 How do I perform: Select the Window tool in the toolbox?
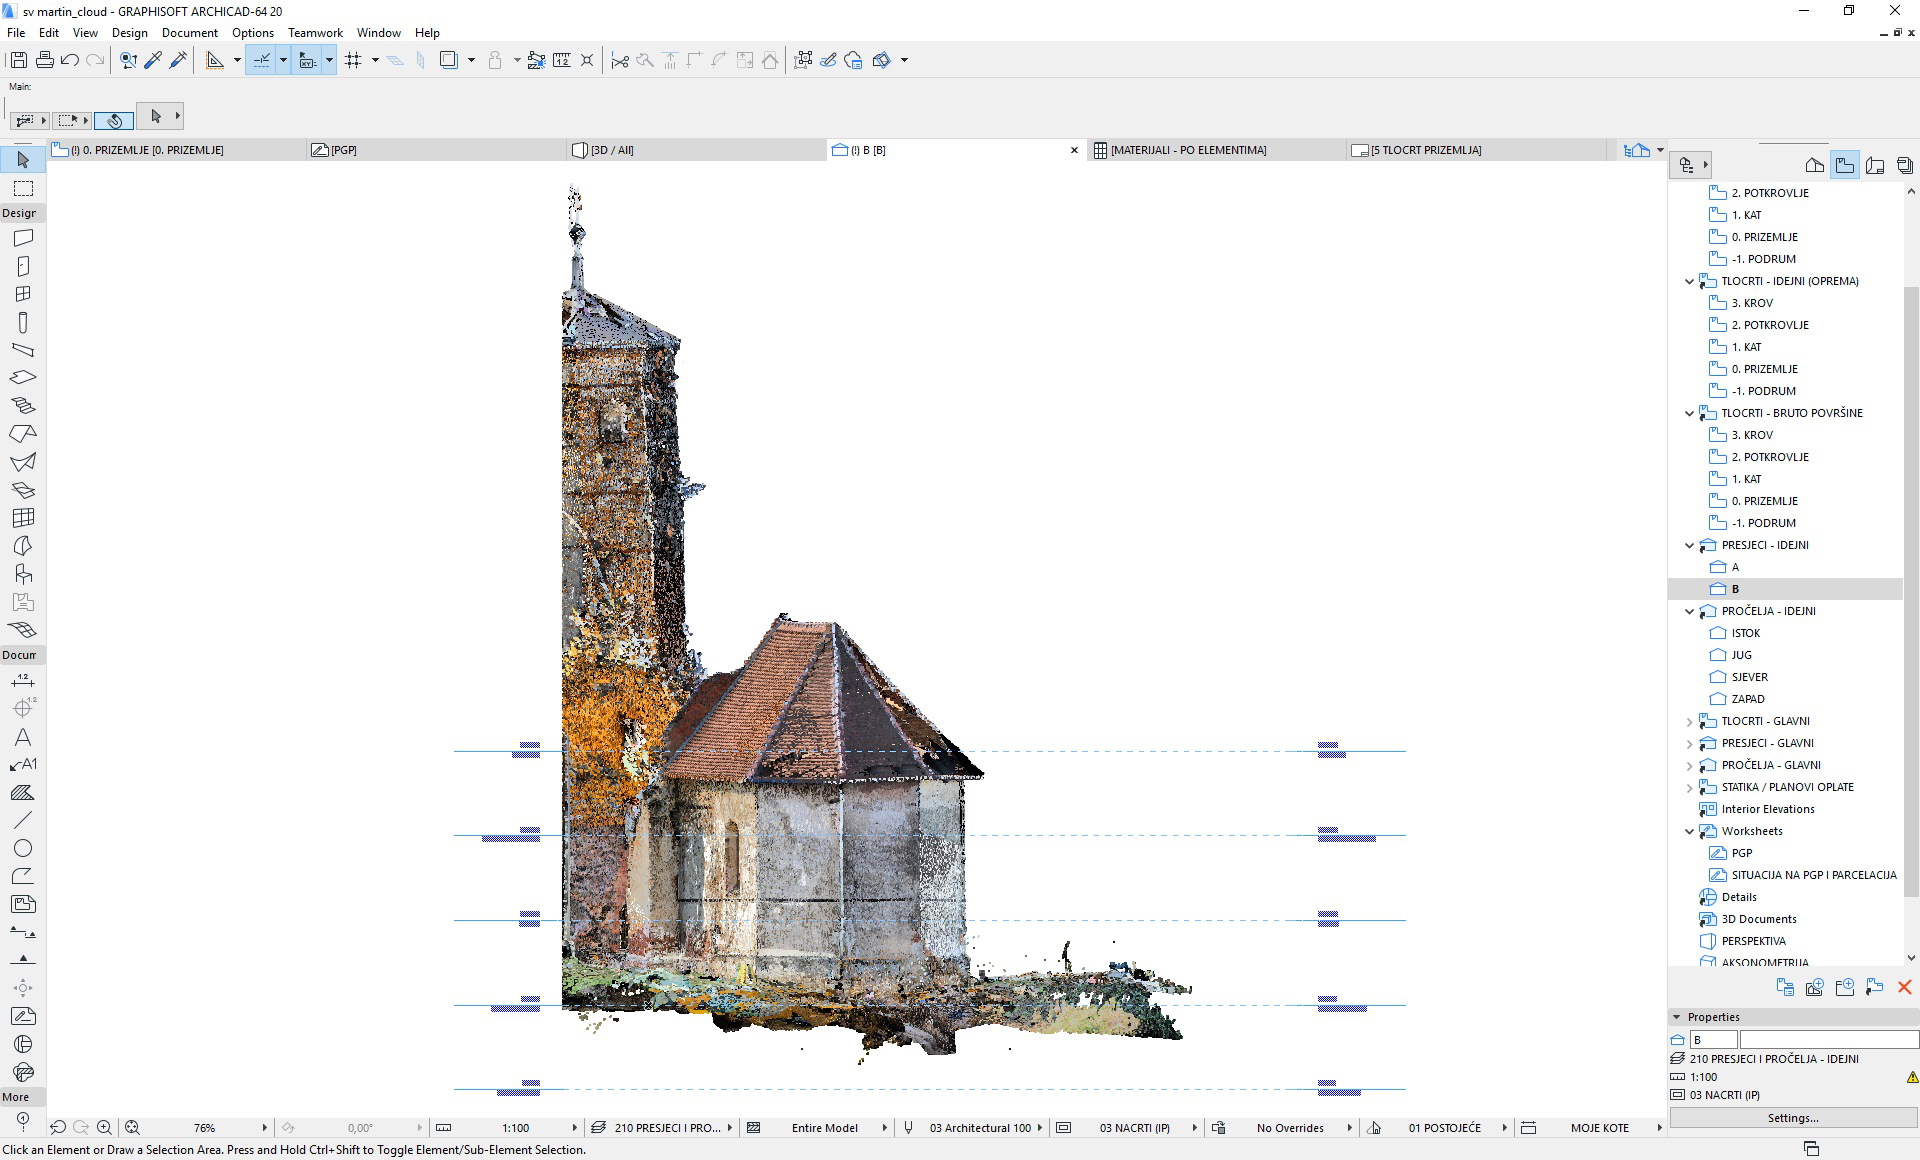[23, 294]
